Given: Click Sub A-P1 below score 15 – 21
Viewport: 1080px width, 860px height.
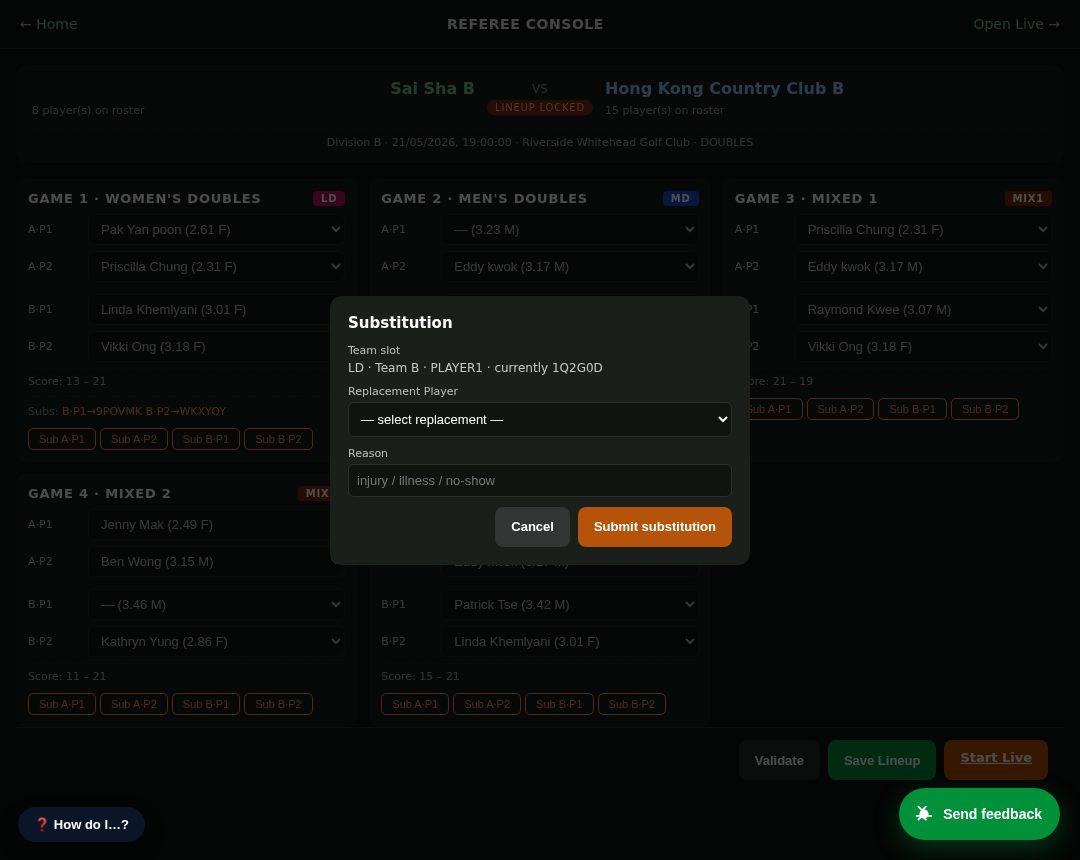Looking at the screenshot, I should pos(415,704).
